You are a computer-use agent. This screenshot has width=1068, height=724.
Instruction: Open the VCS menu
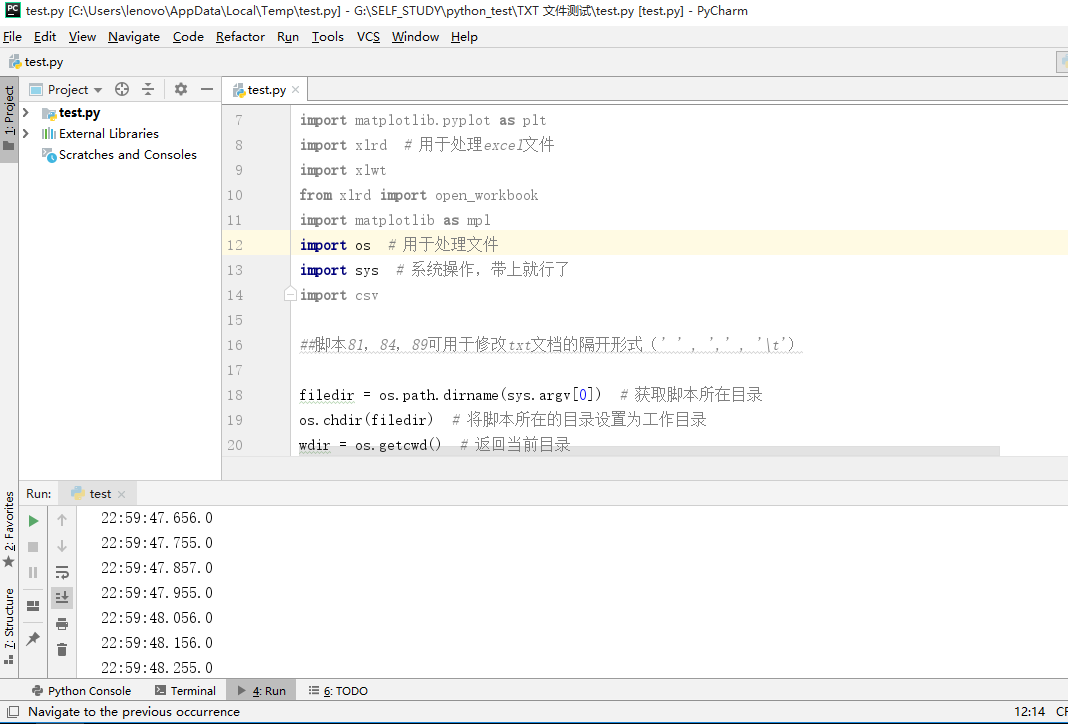tap(368, 37)
